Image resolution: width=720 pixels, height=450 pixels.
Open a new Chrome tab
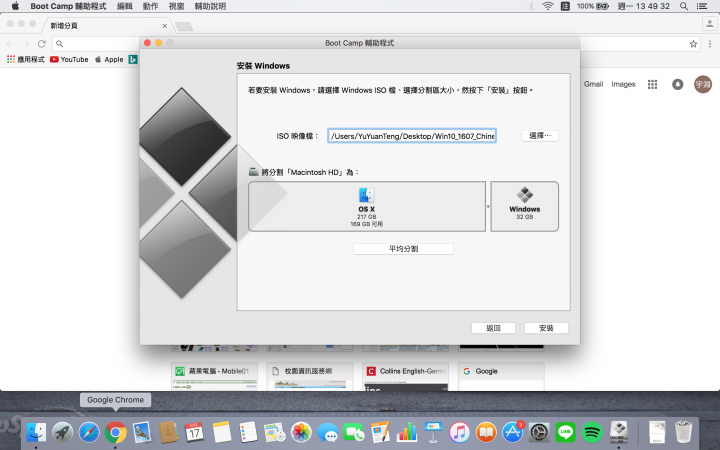[184, 26]
